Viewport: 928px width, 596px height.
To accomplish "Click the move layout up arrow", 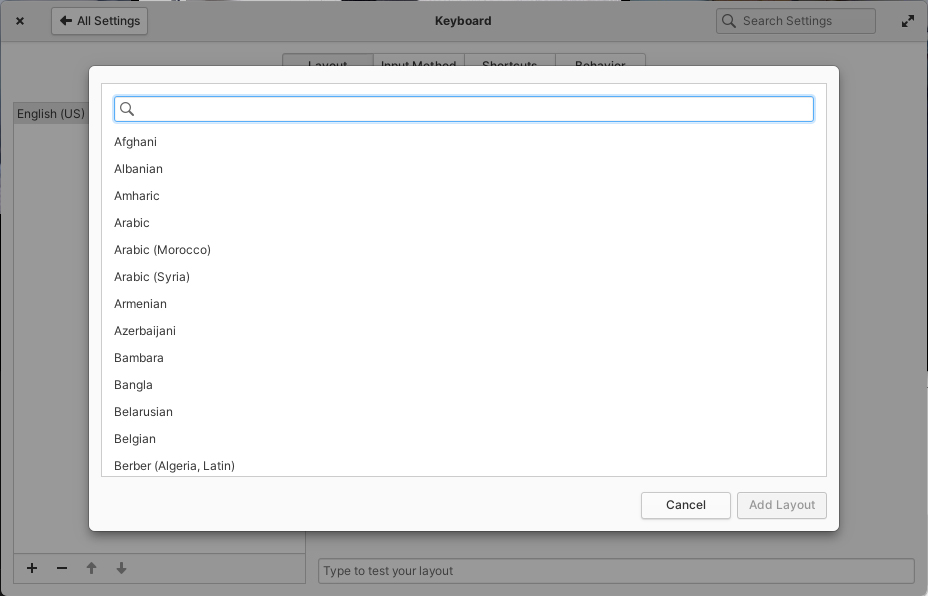I will 91,568.
